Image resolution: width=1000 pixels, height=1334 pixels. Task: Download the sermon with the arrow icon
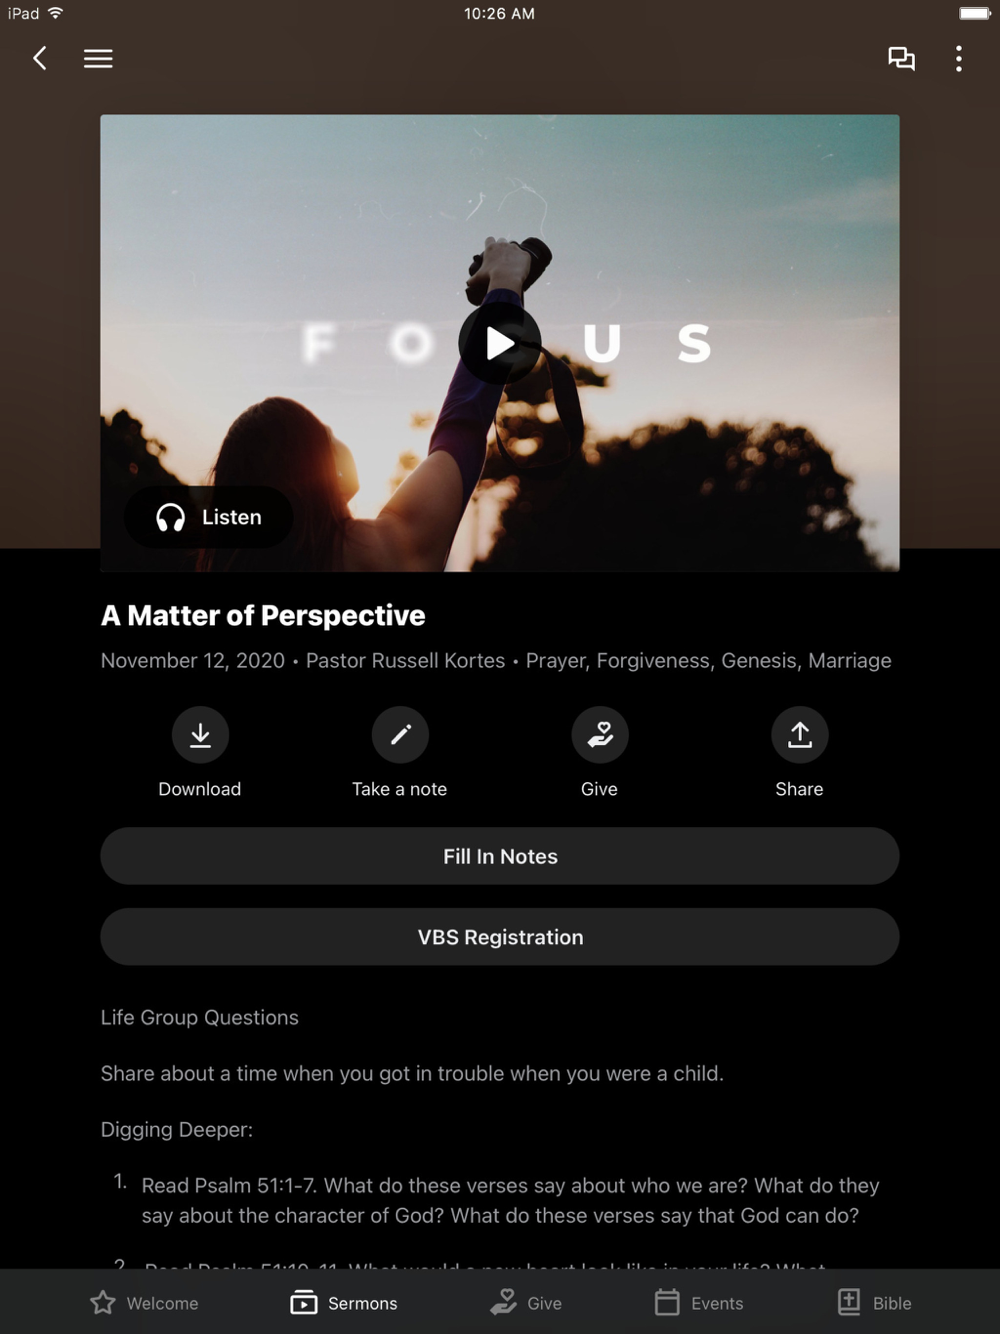[x=200, y=735]
